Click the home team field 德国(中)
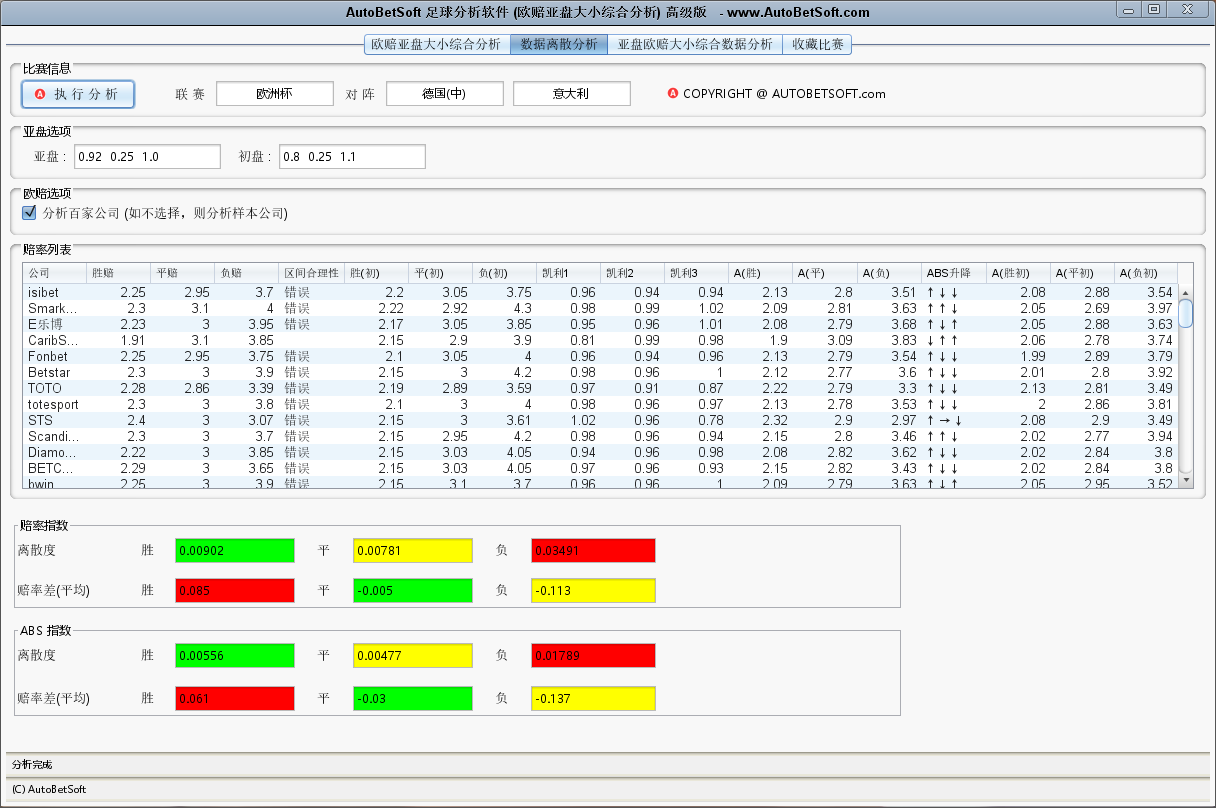Screen dimensions: 1216x808 444,94
